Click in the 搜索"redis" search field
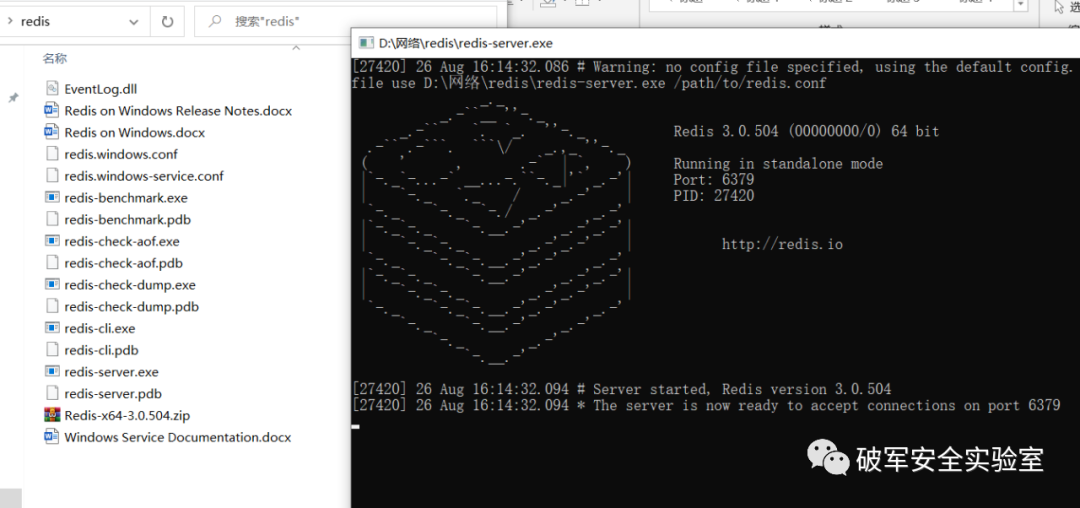 (x=345, y=21)
